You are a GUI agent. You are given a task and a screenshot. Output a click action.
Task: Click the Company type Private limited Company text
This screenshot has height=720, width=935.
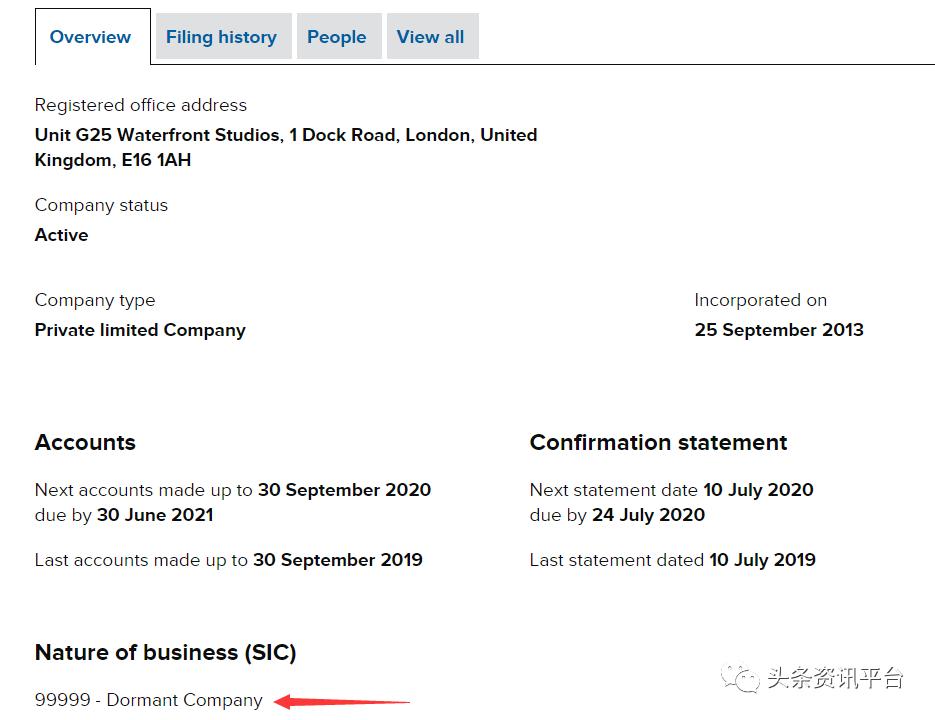tap(140, 329)
